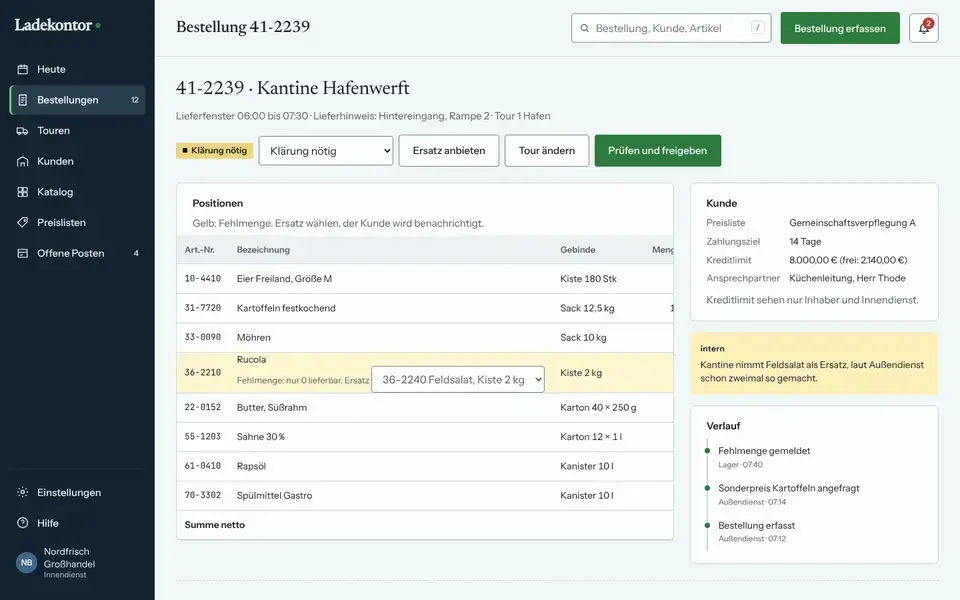Open Kunden section
This screenshot has width=960, height=600.
[77, 161]
